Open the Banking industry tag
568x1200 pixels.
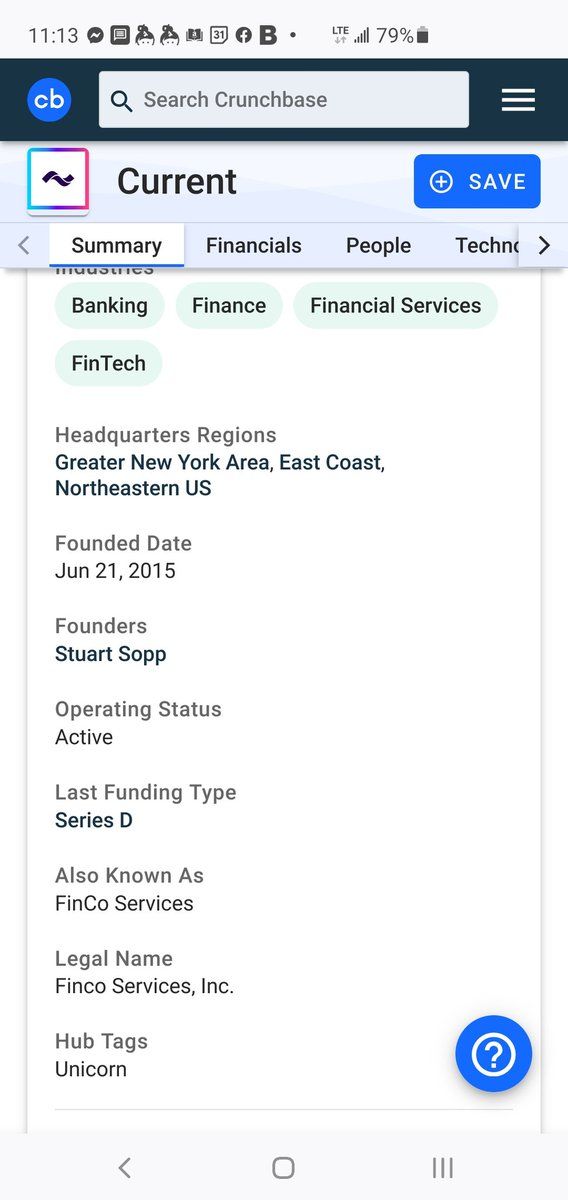(x=109, y=305)
